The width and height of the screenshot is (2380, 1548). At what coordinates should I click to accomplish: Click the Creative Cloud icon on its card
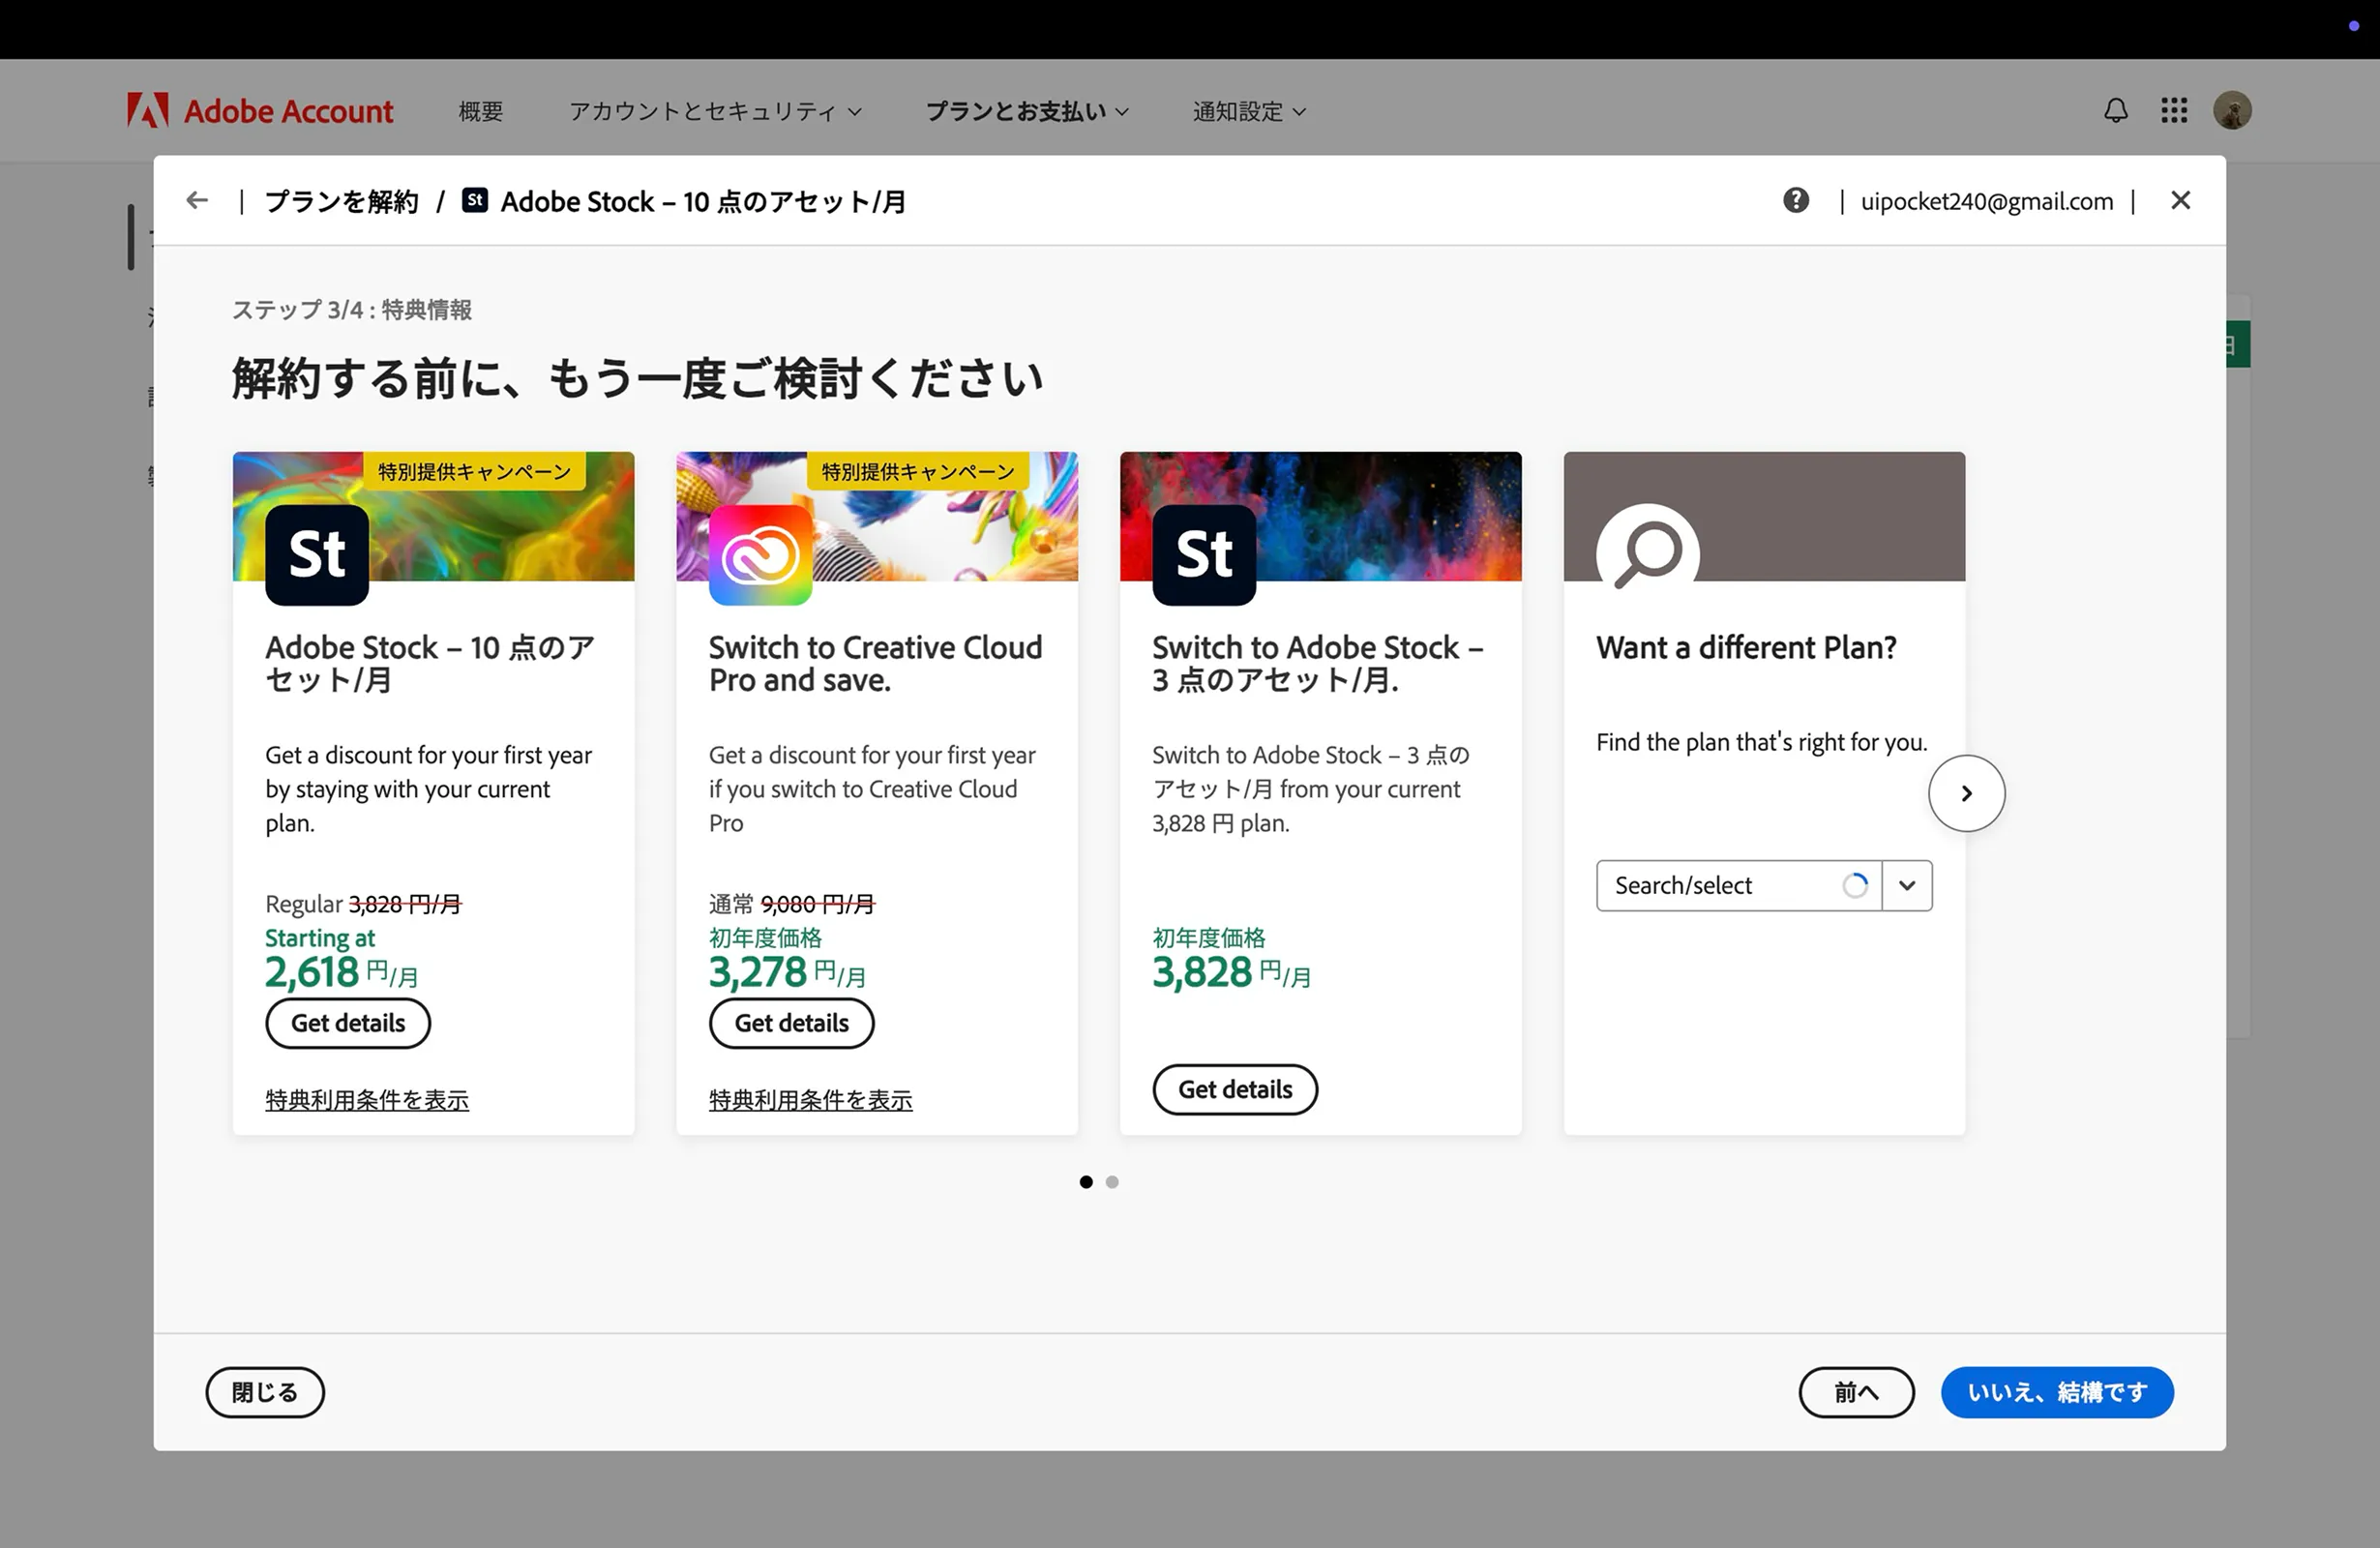(x=760, y=554)
